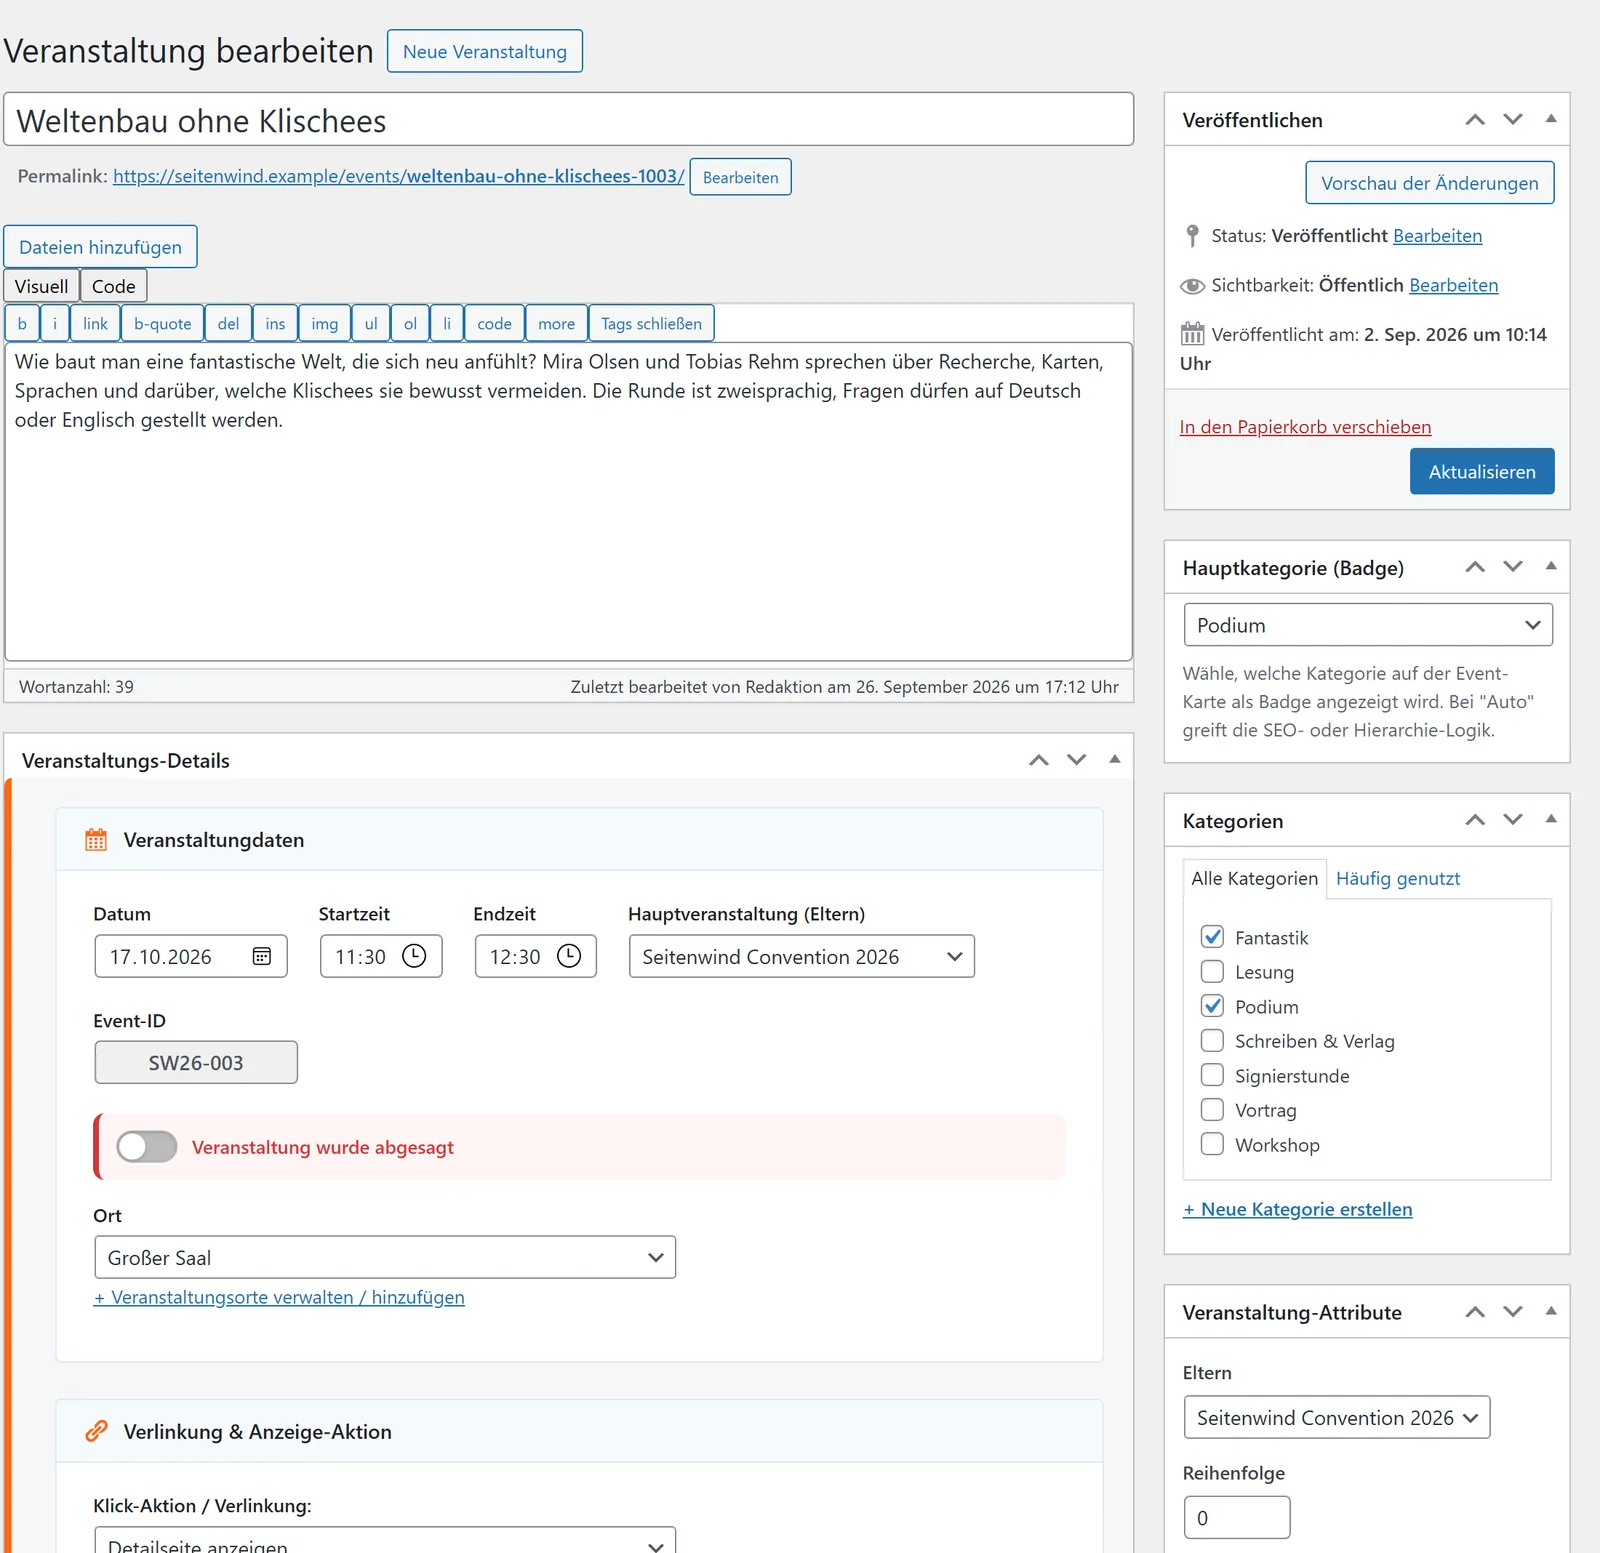This screenshot has height=1553, width=1600.
Task: Uncheck the Fantastik category
Action: pyautogui.click(x=1212, y=937)
